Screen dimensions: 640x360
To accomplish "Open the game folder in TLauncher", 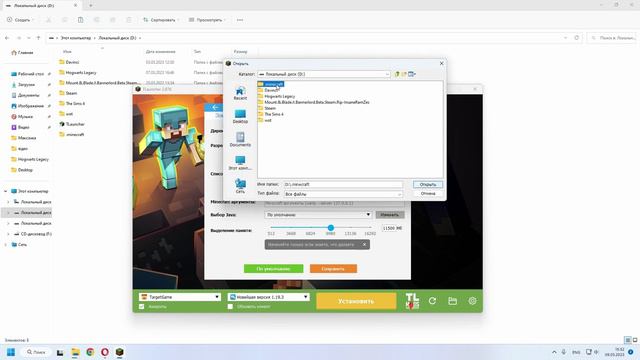I will [x=452, y=301].
